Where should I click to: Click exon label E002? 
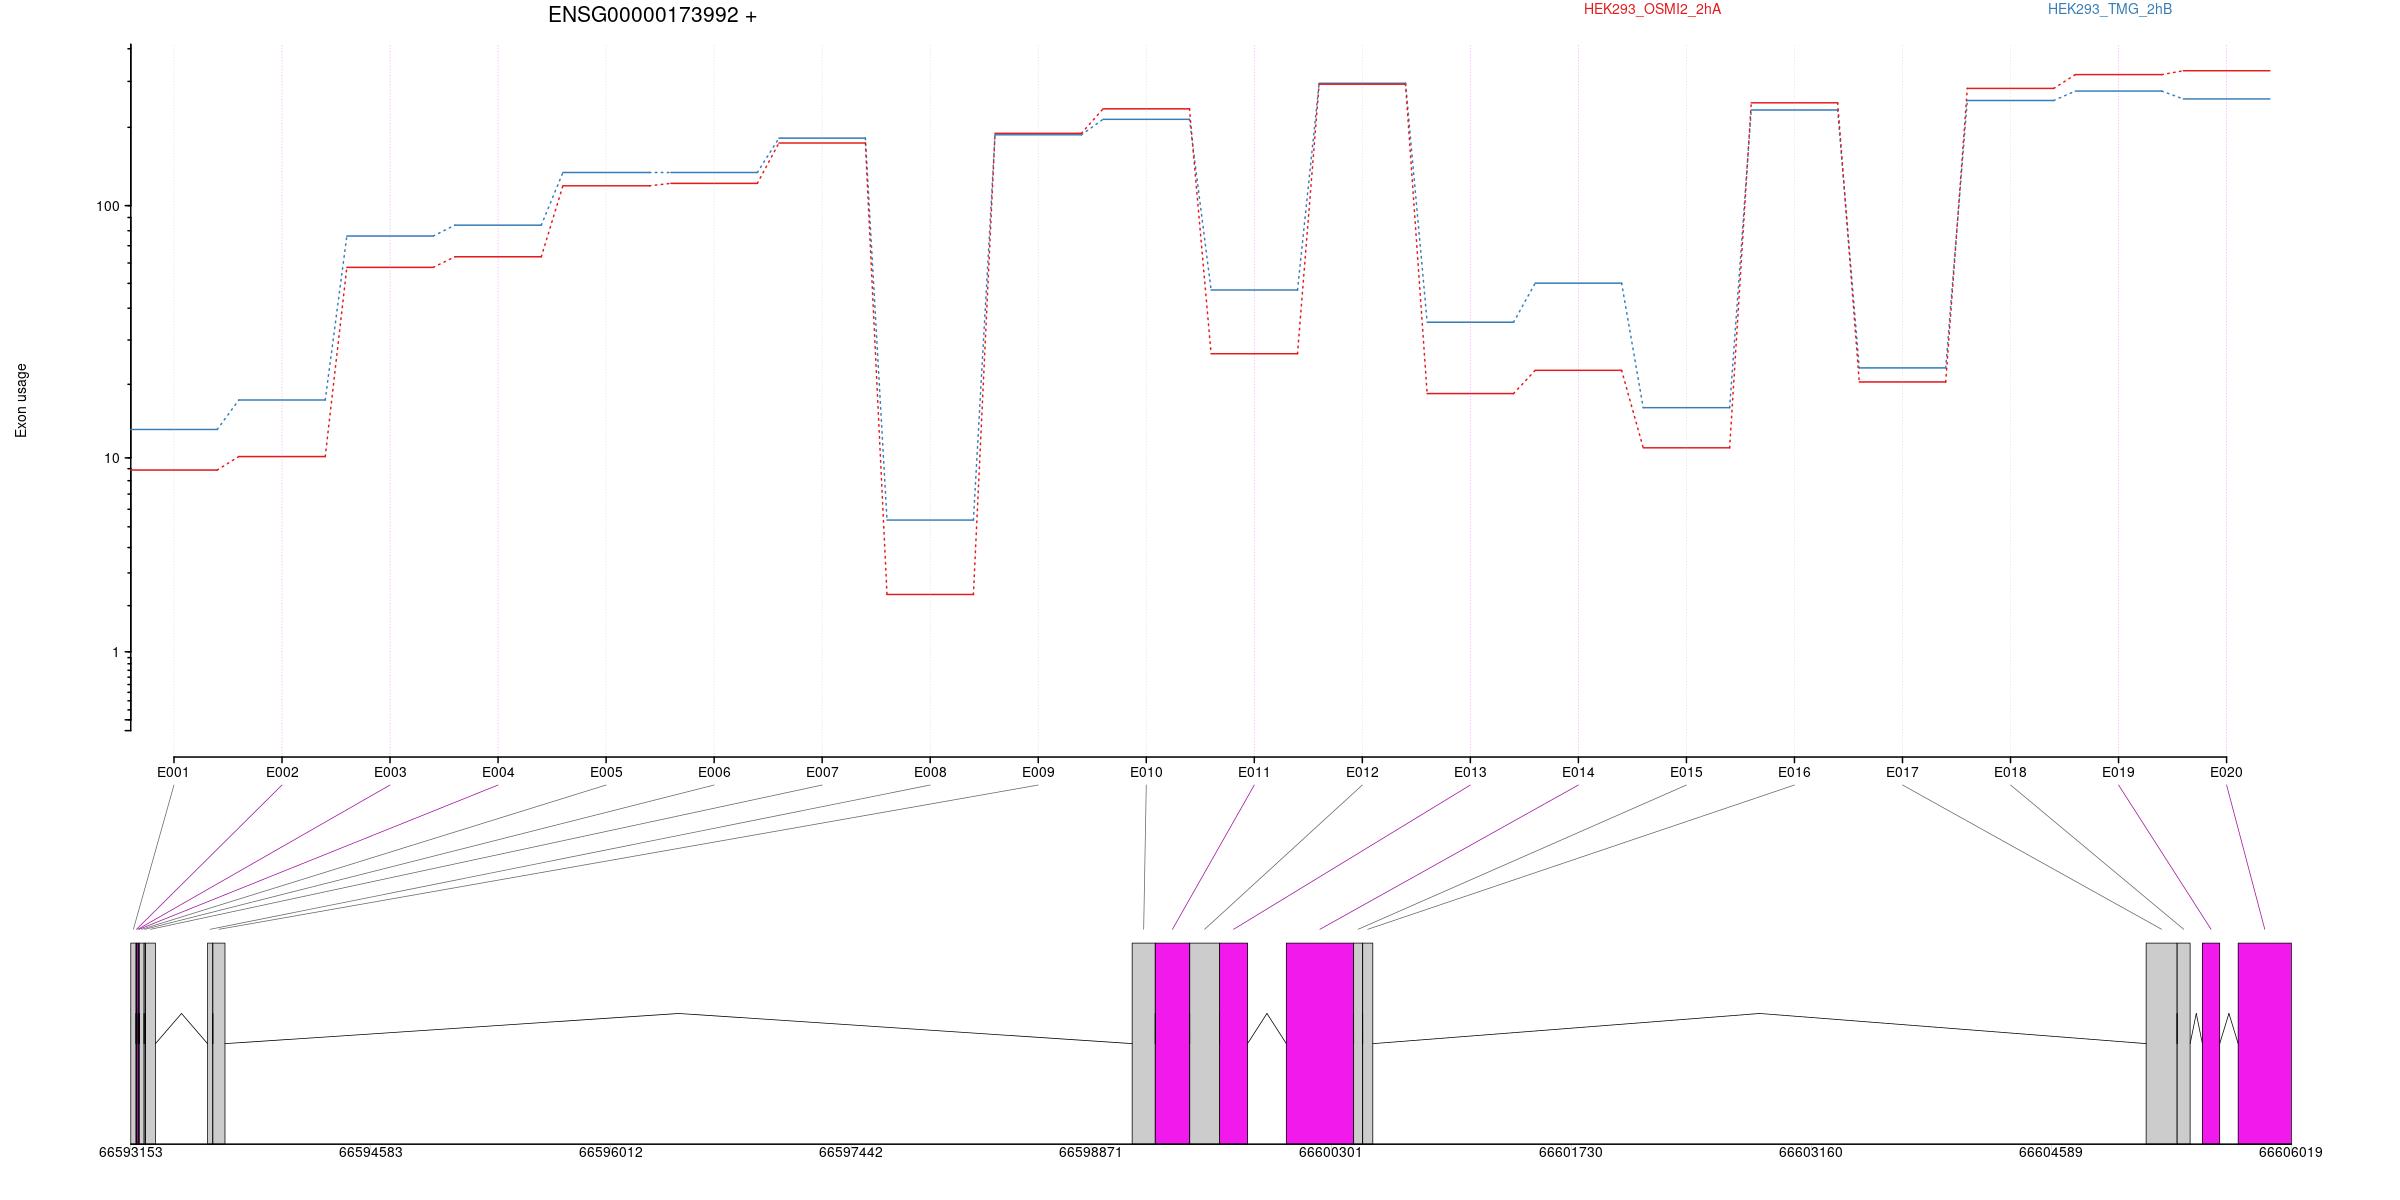click(x=282, y=772)
